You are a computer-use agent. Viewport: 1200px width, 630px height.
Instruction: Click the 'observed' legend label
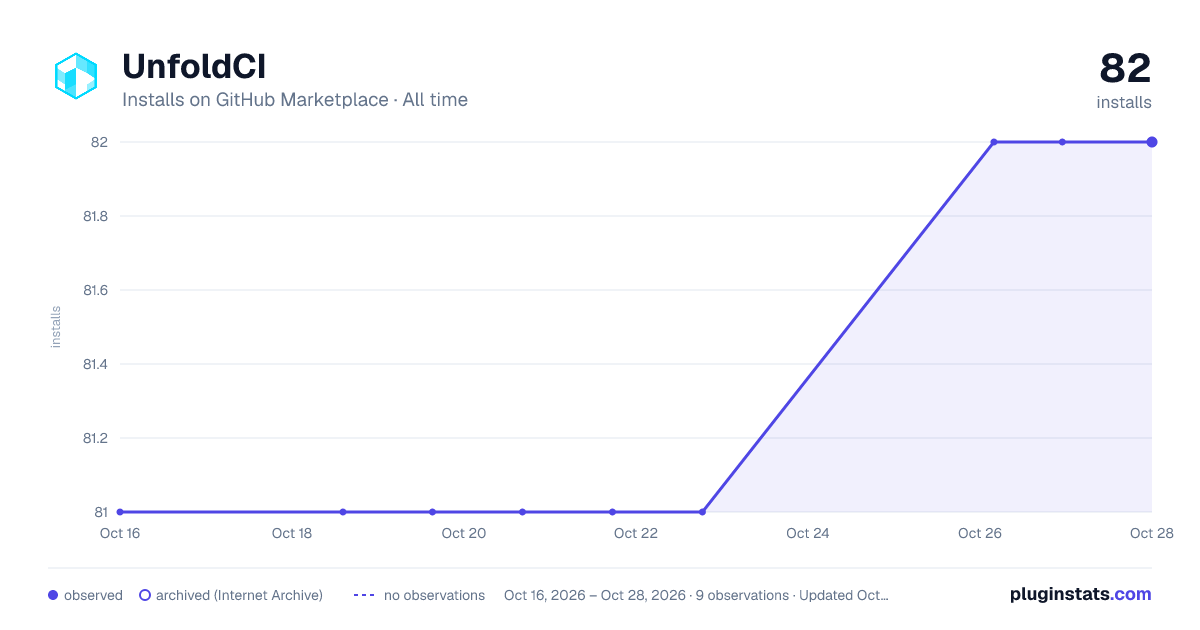click(93, 595)
